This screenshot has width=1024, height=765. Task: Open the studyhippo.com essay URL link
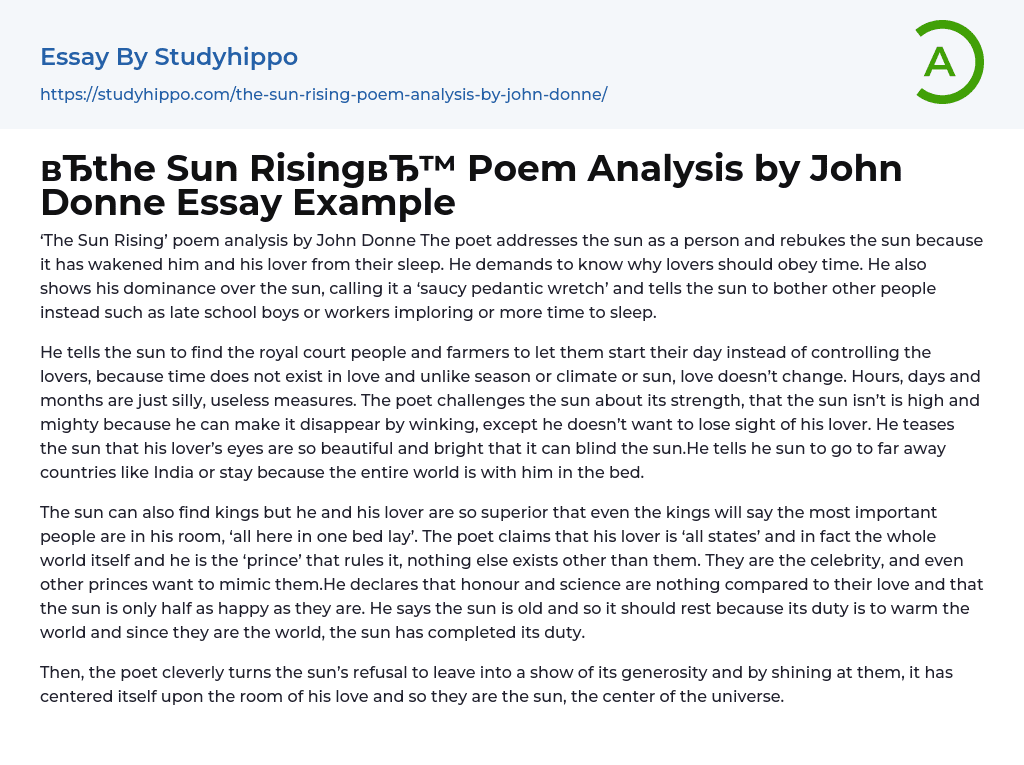tap(323, 94)
